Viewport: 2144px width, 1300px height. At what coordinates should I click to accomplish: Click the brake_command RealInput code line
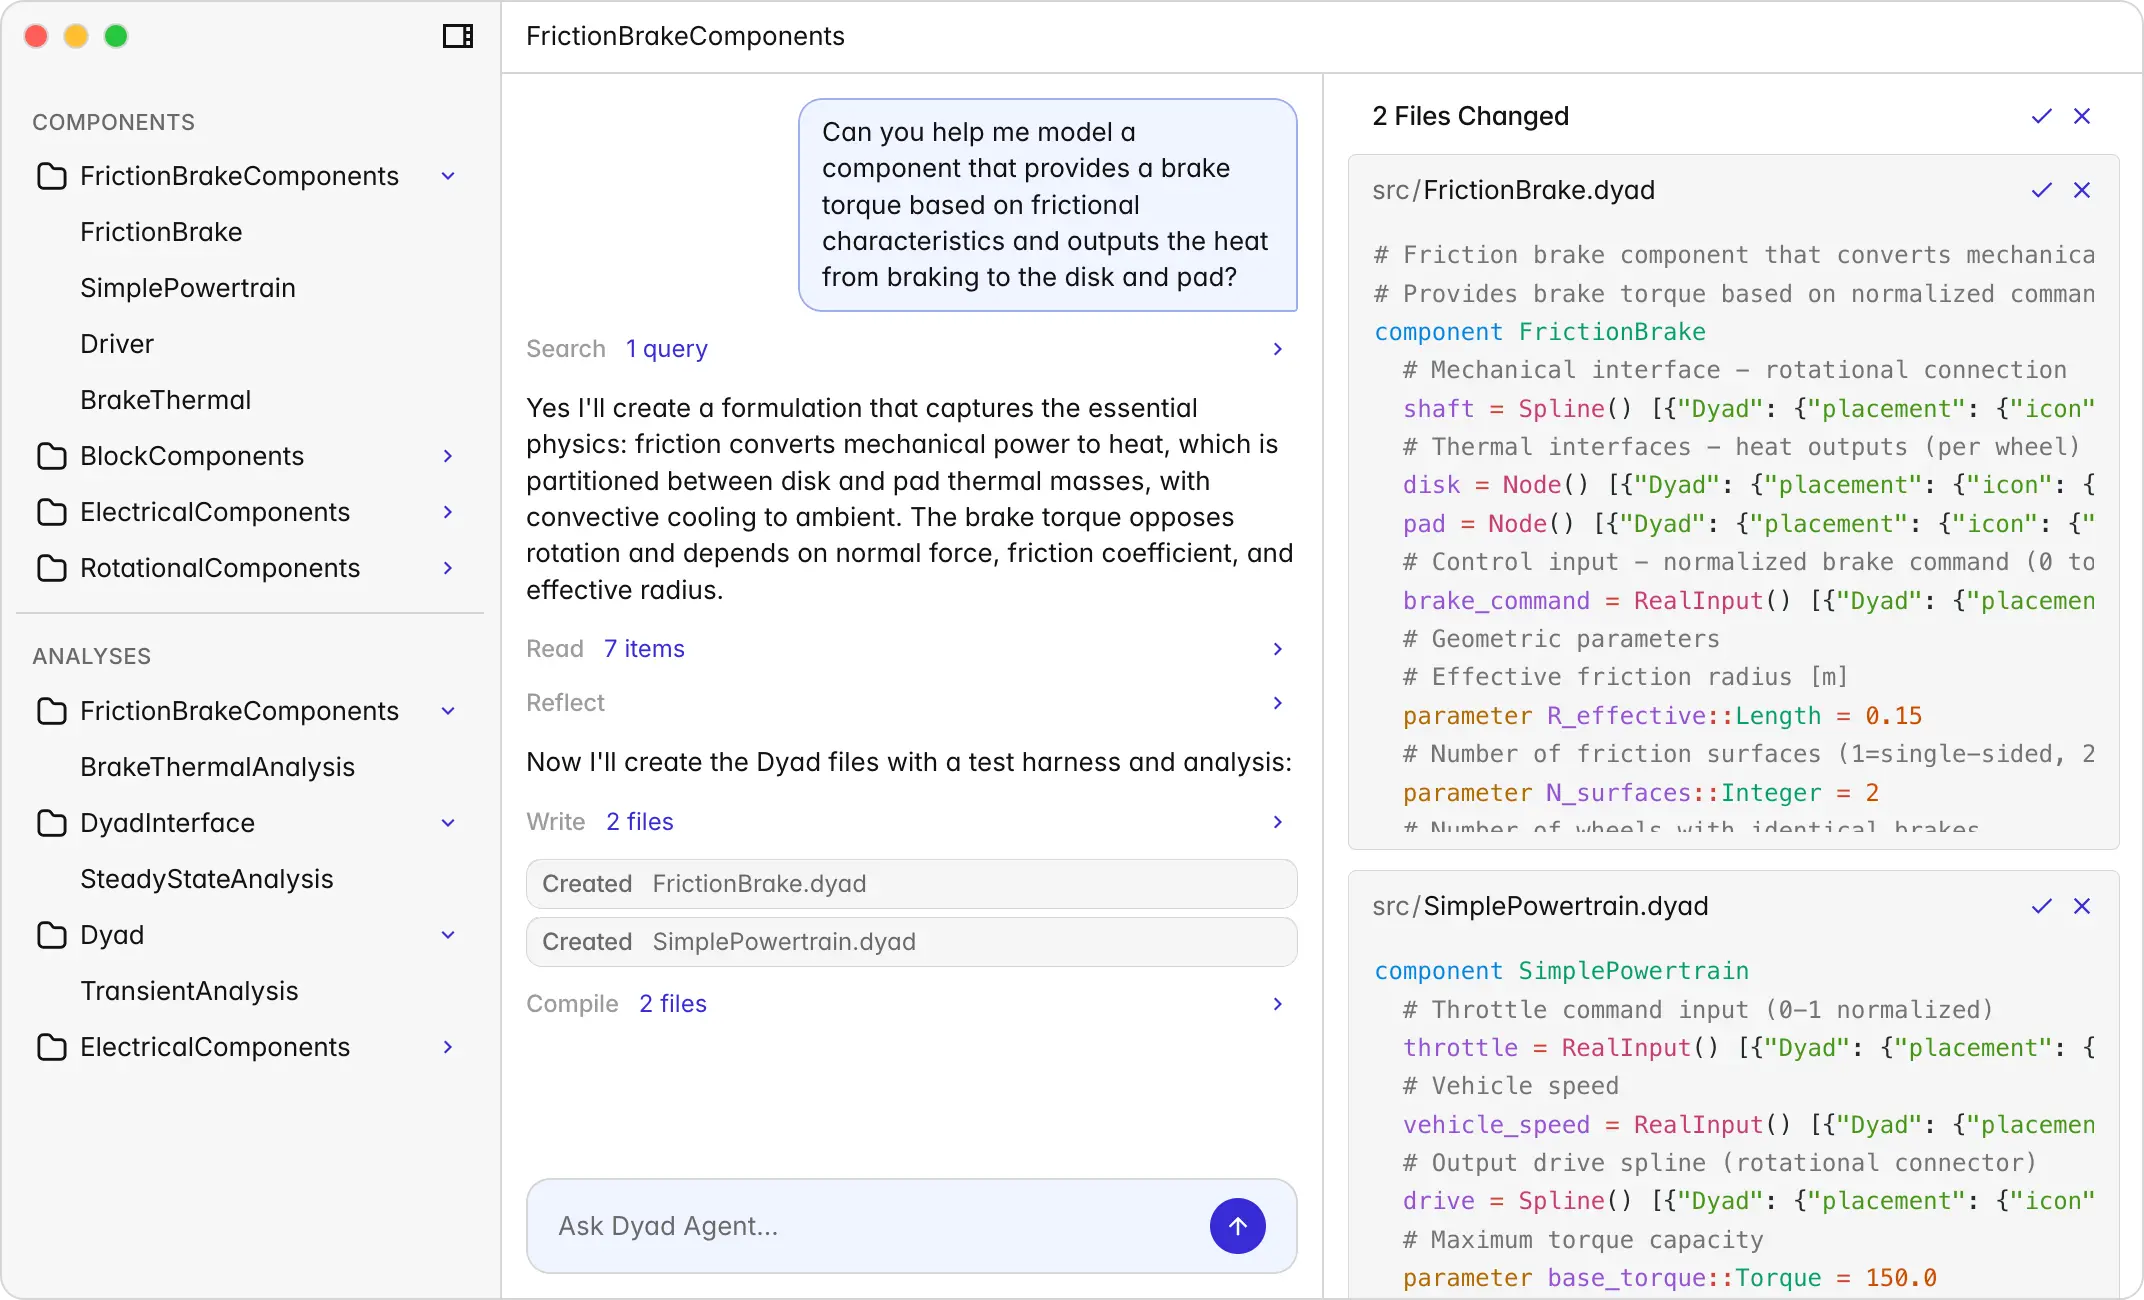tap(1748, 601)
